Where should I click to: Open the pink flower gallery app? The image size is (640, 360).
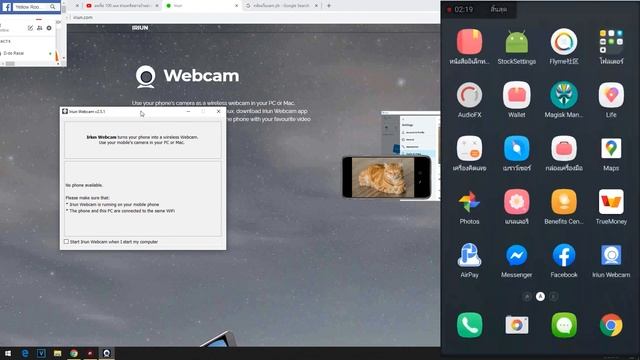[516, 202]
